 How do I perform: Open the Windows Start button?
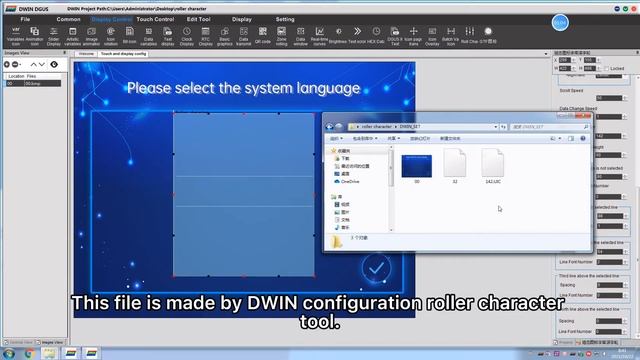coord(9,353)
